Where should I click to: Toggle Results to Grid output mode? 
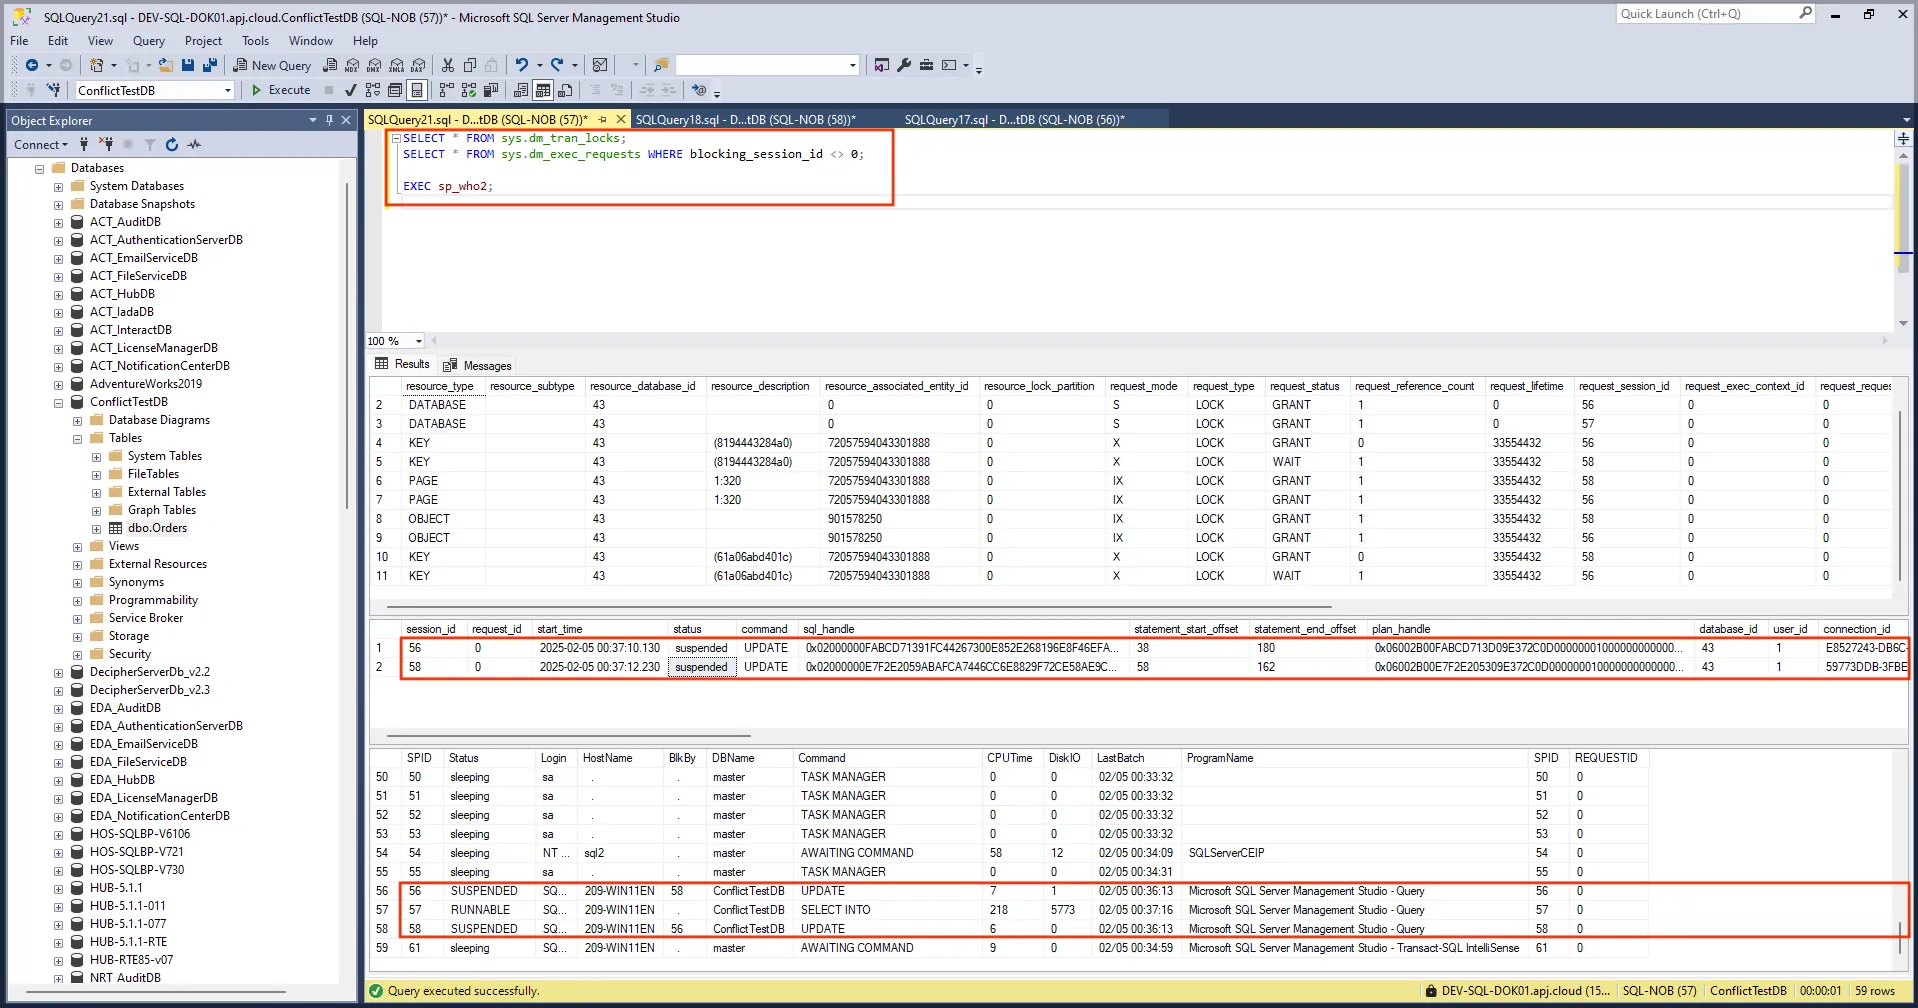click(543, 90)
